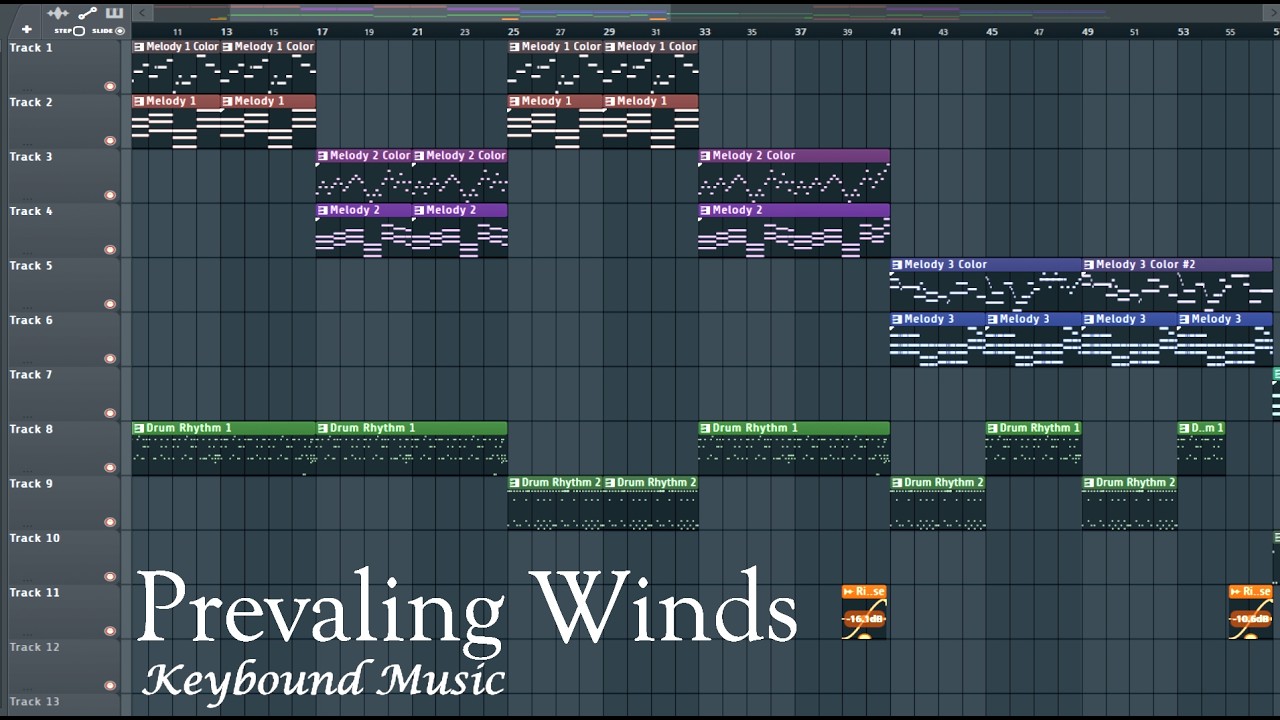Select the Melody 1 clip title at bar 13
Image resolution: width=1280 pixels, height=720 pixels.
260,101
